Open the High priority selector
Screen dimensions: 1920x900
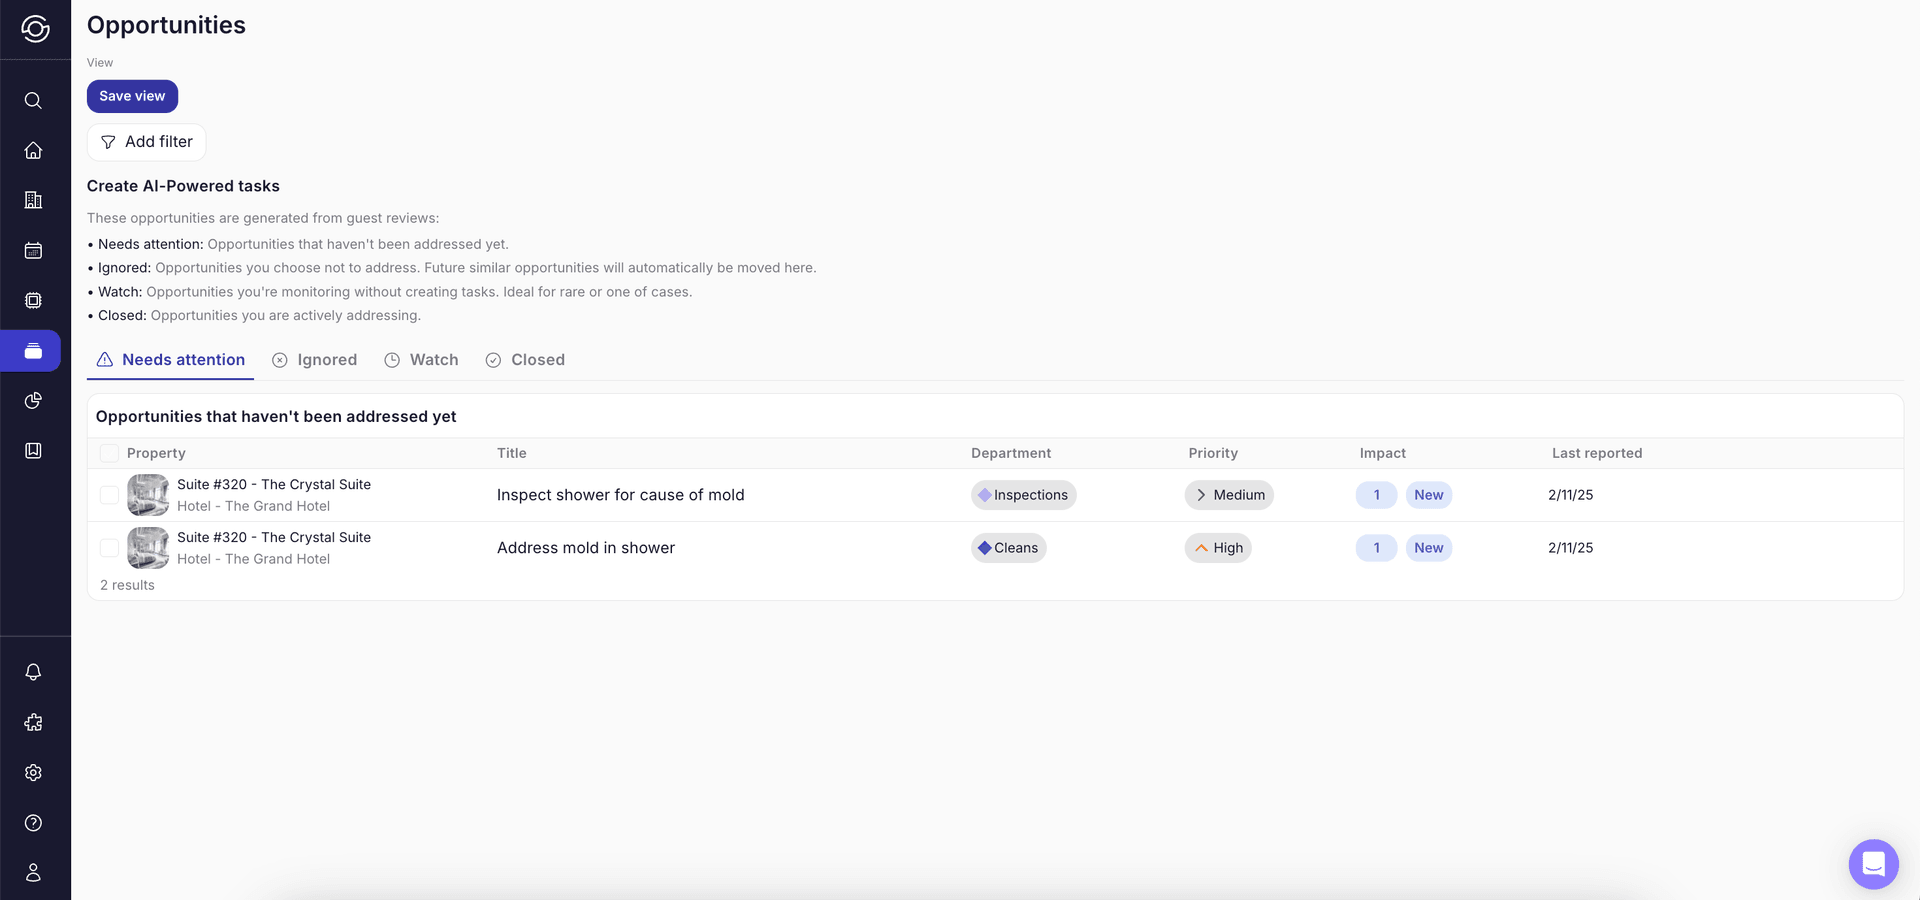click(x=1217, y=548)
